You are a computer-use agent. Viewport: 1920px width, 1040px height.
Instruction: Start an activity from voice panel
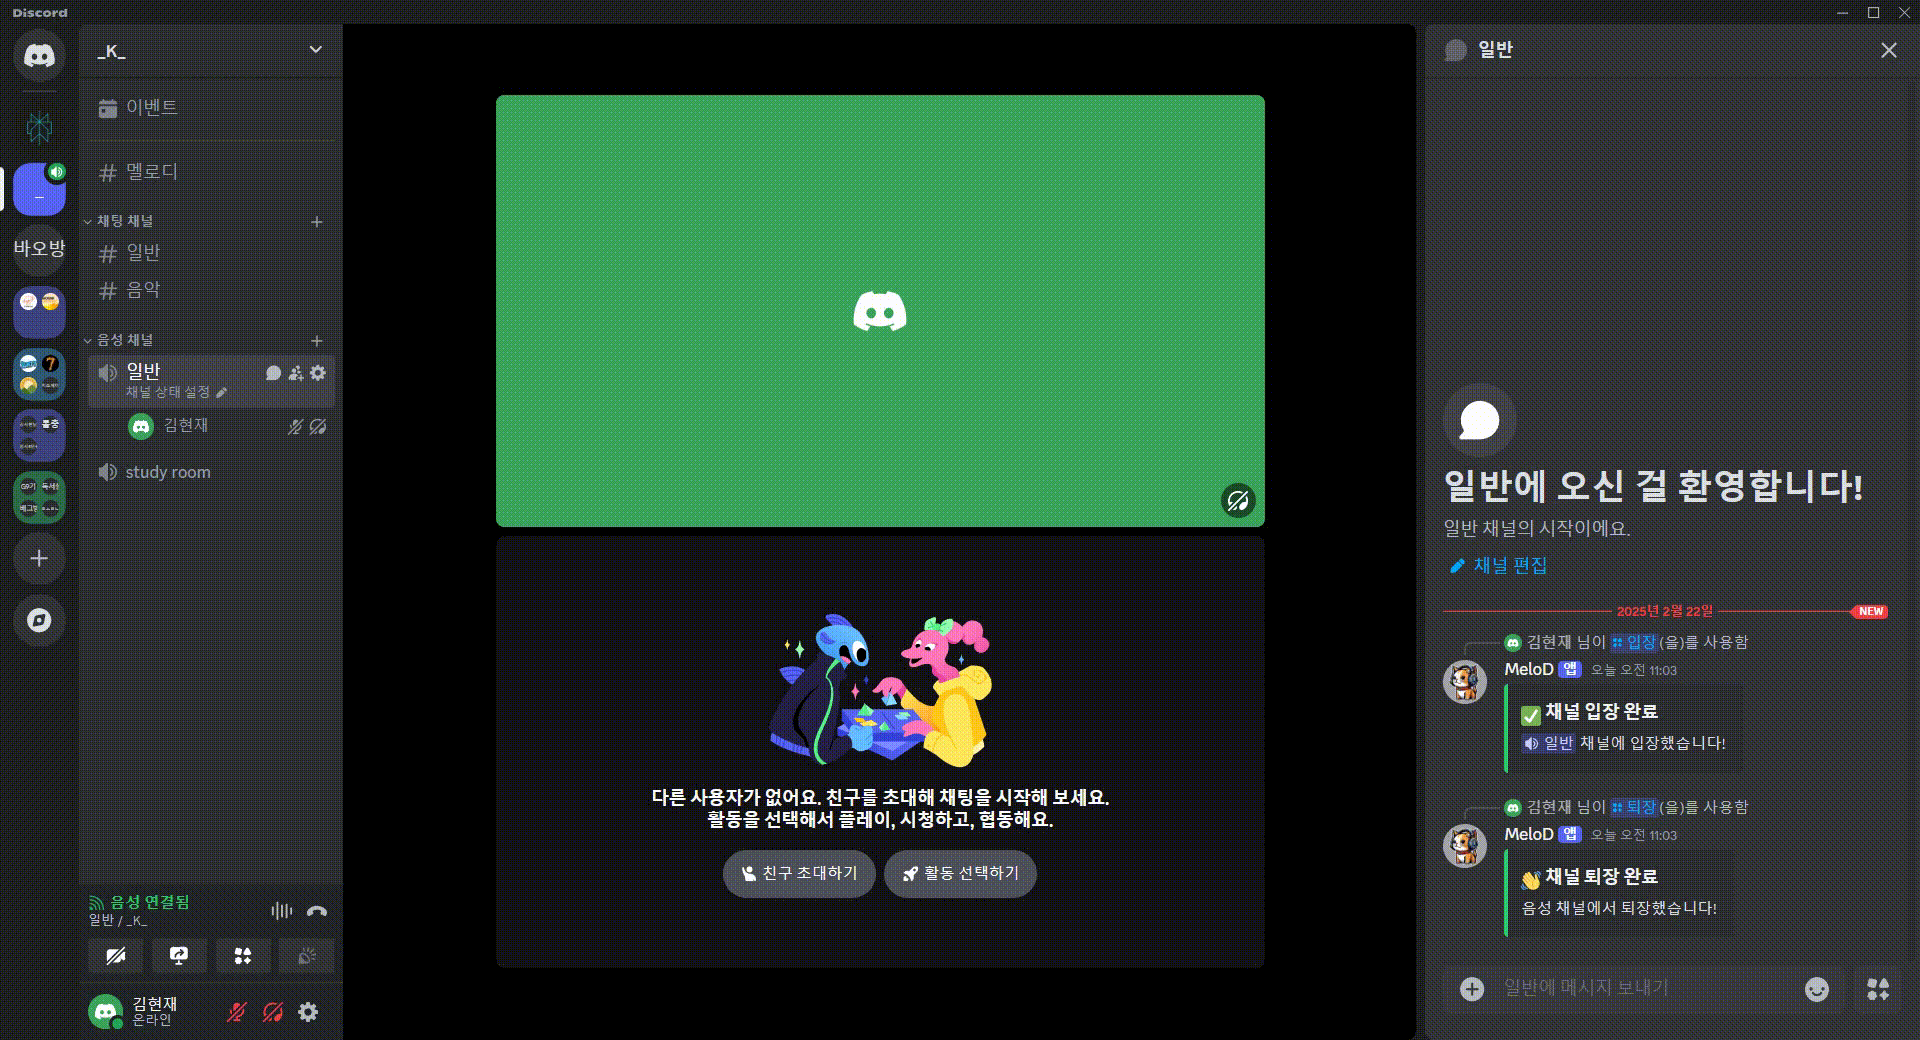click(x=243, y=956)
